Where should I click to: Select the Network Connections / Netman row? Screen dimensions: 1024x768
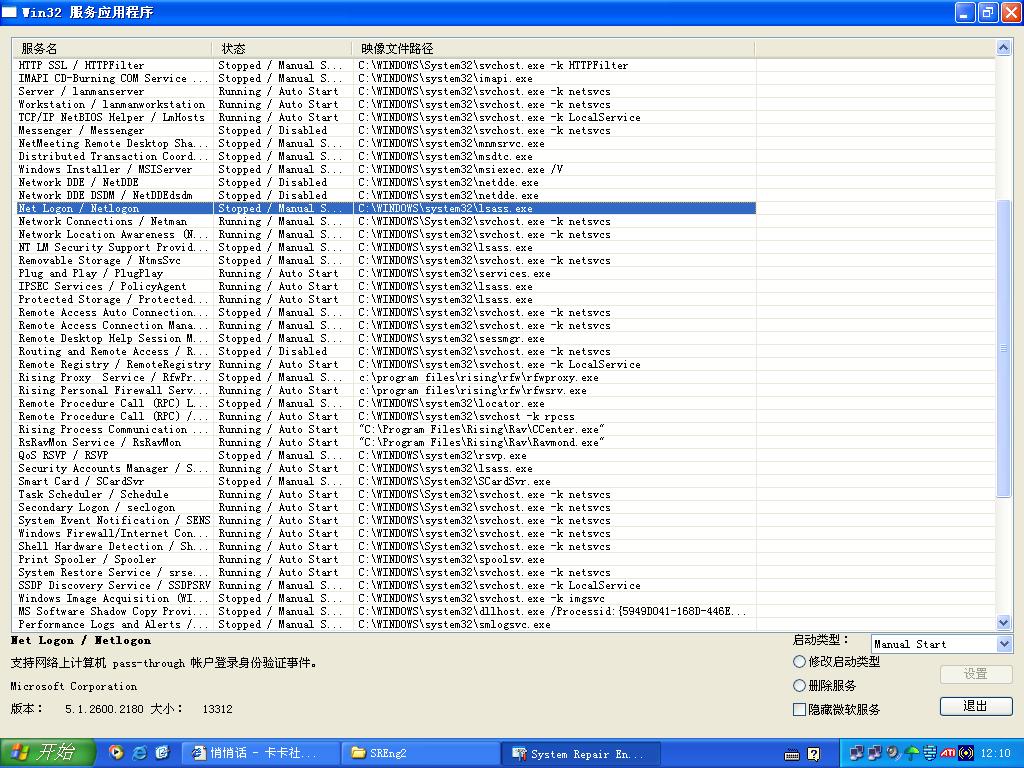[385, 221]
